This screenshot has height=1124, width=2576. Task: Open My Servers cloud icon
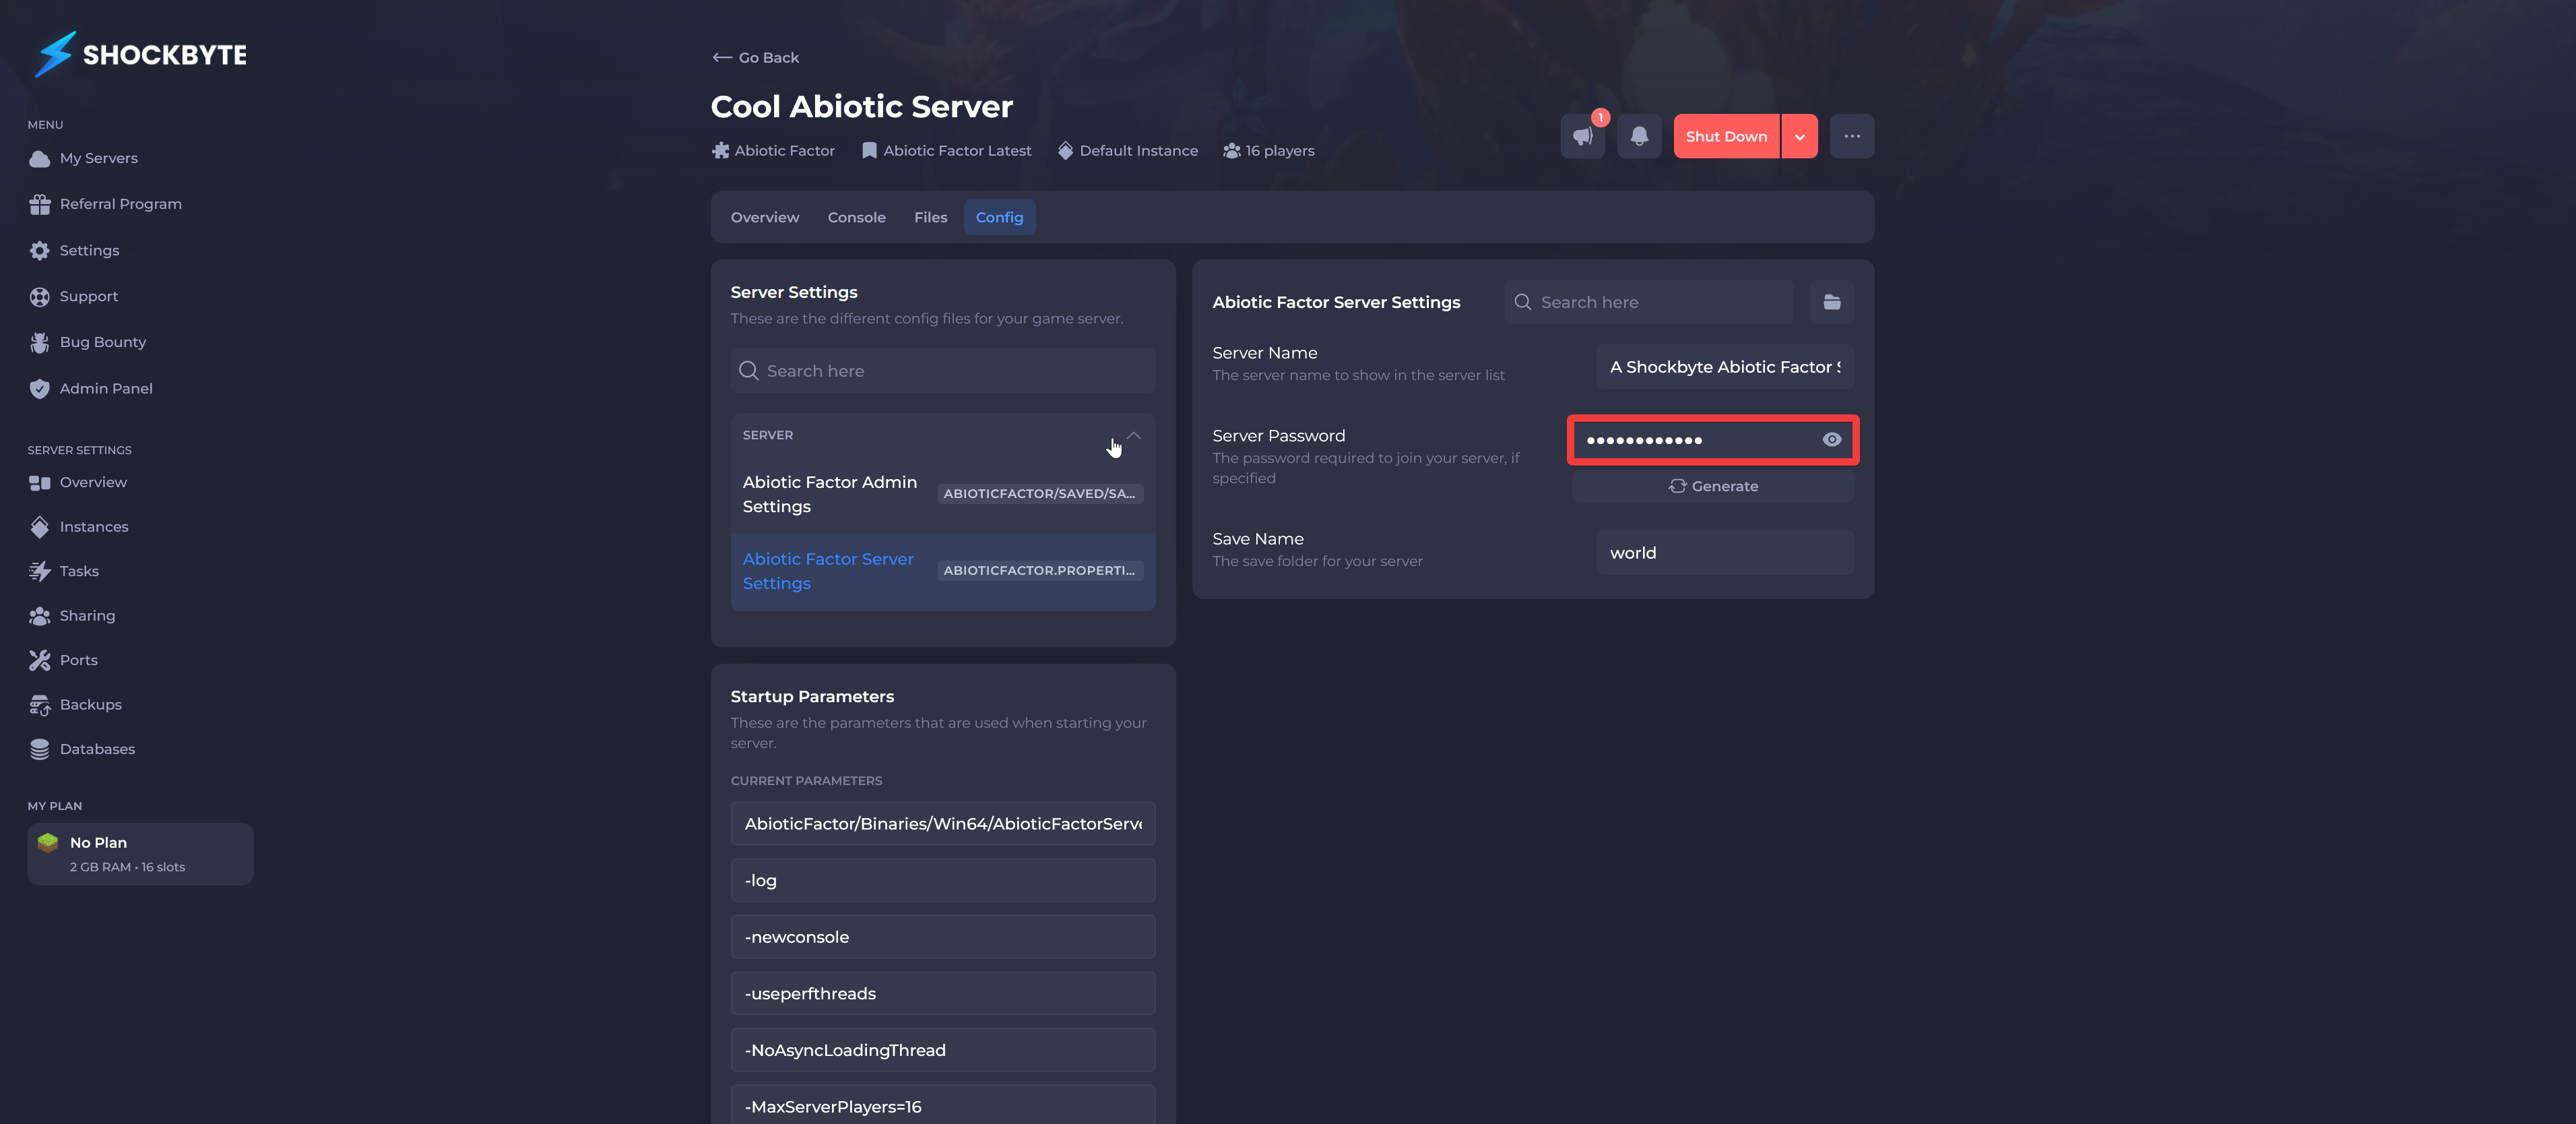tap(40, 158)
